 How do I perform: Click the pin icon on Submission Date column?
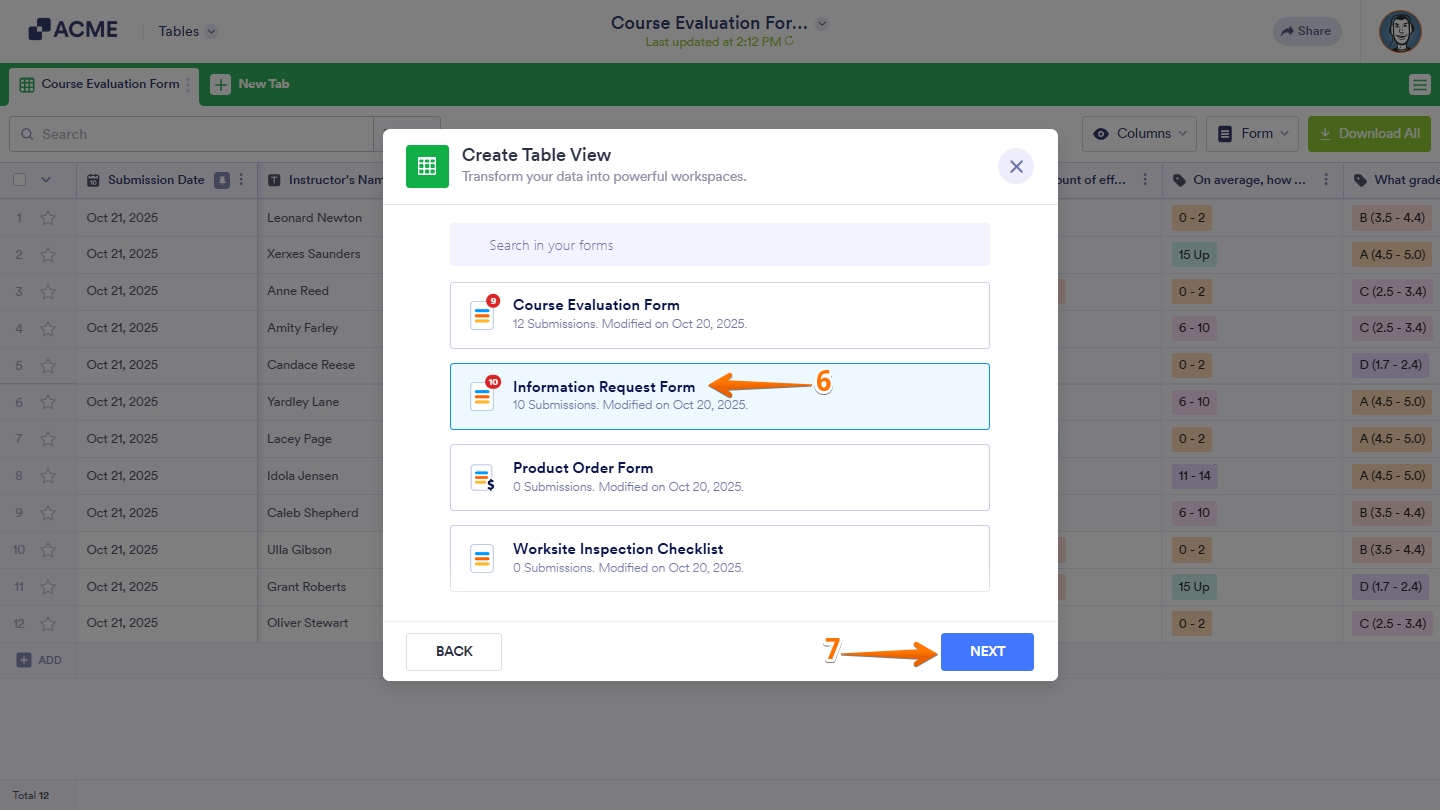pos(222,180)
